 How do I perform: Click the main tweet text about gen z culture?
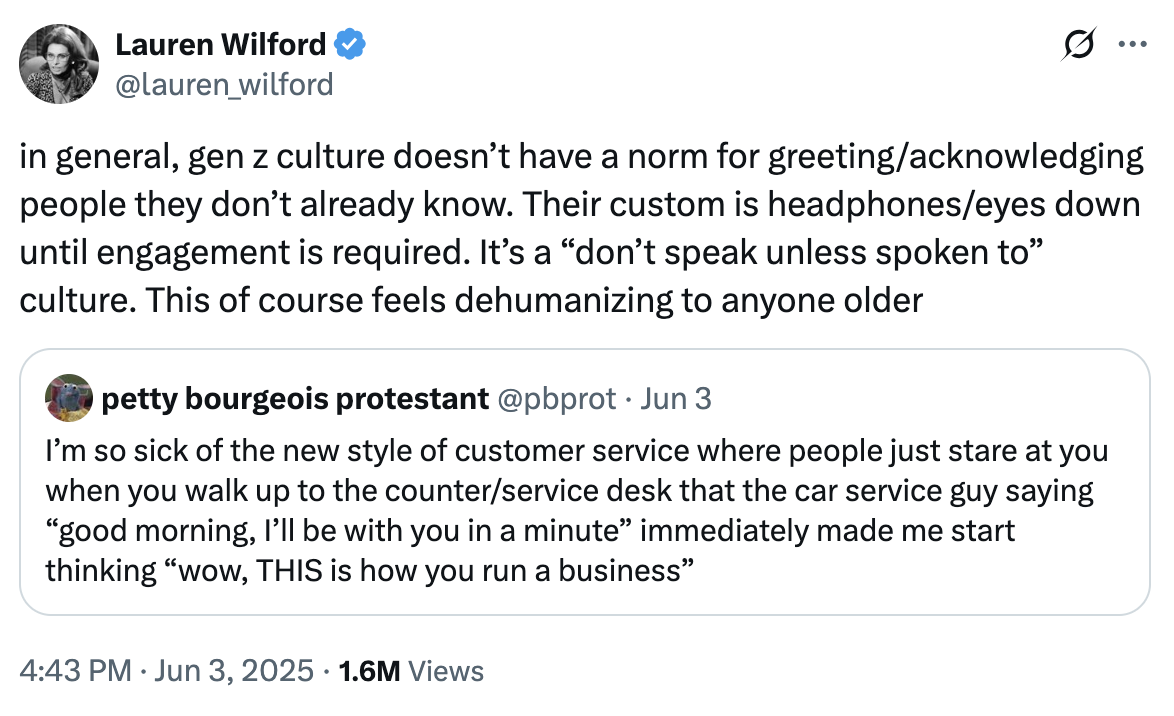tap(581, 228)
